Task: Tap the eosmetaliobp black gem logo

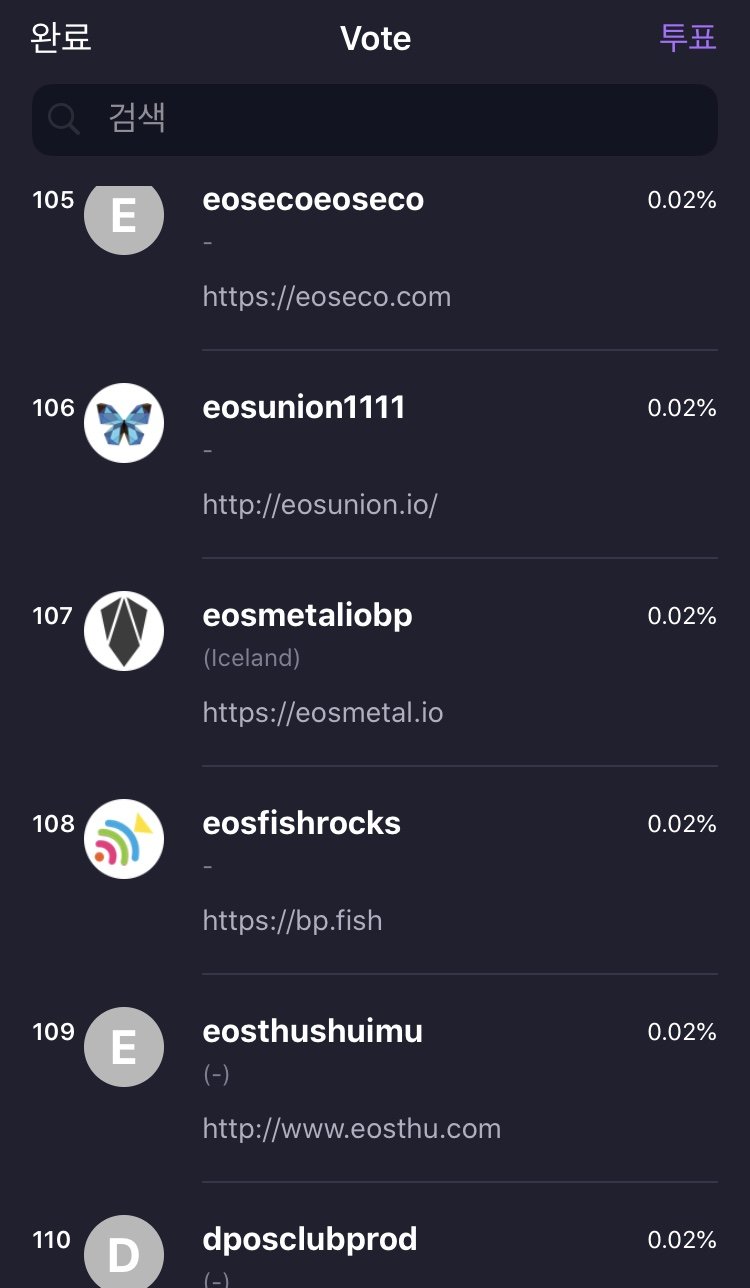Action: point(124,631)
